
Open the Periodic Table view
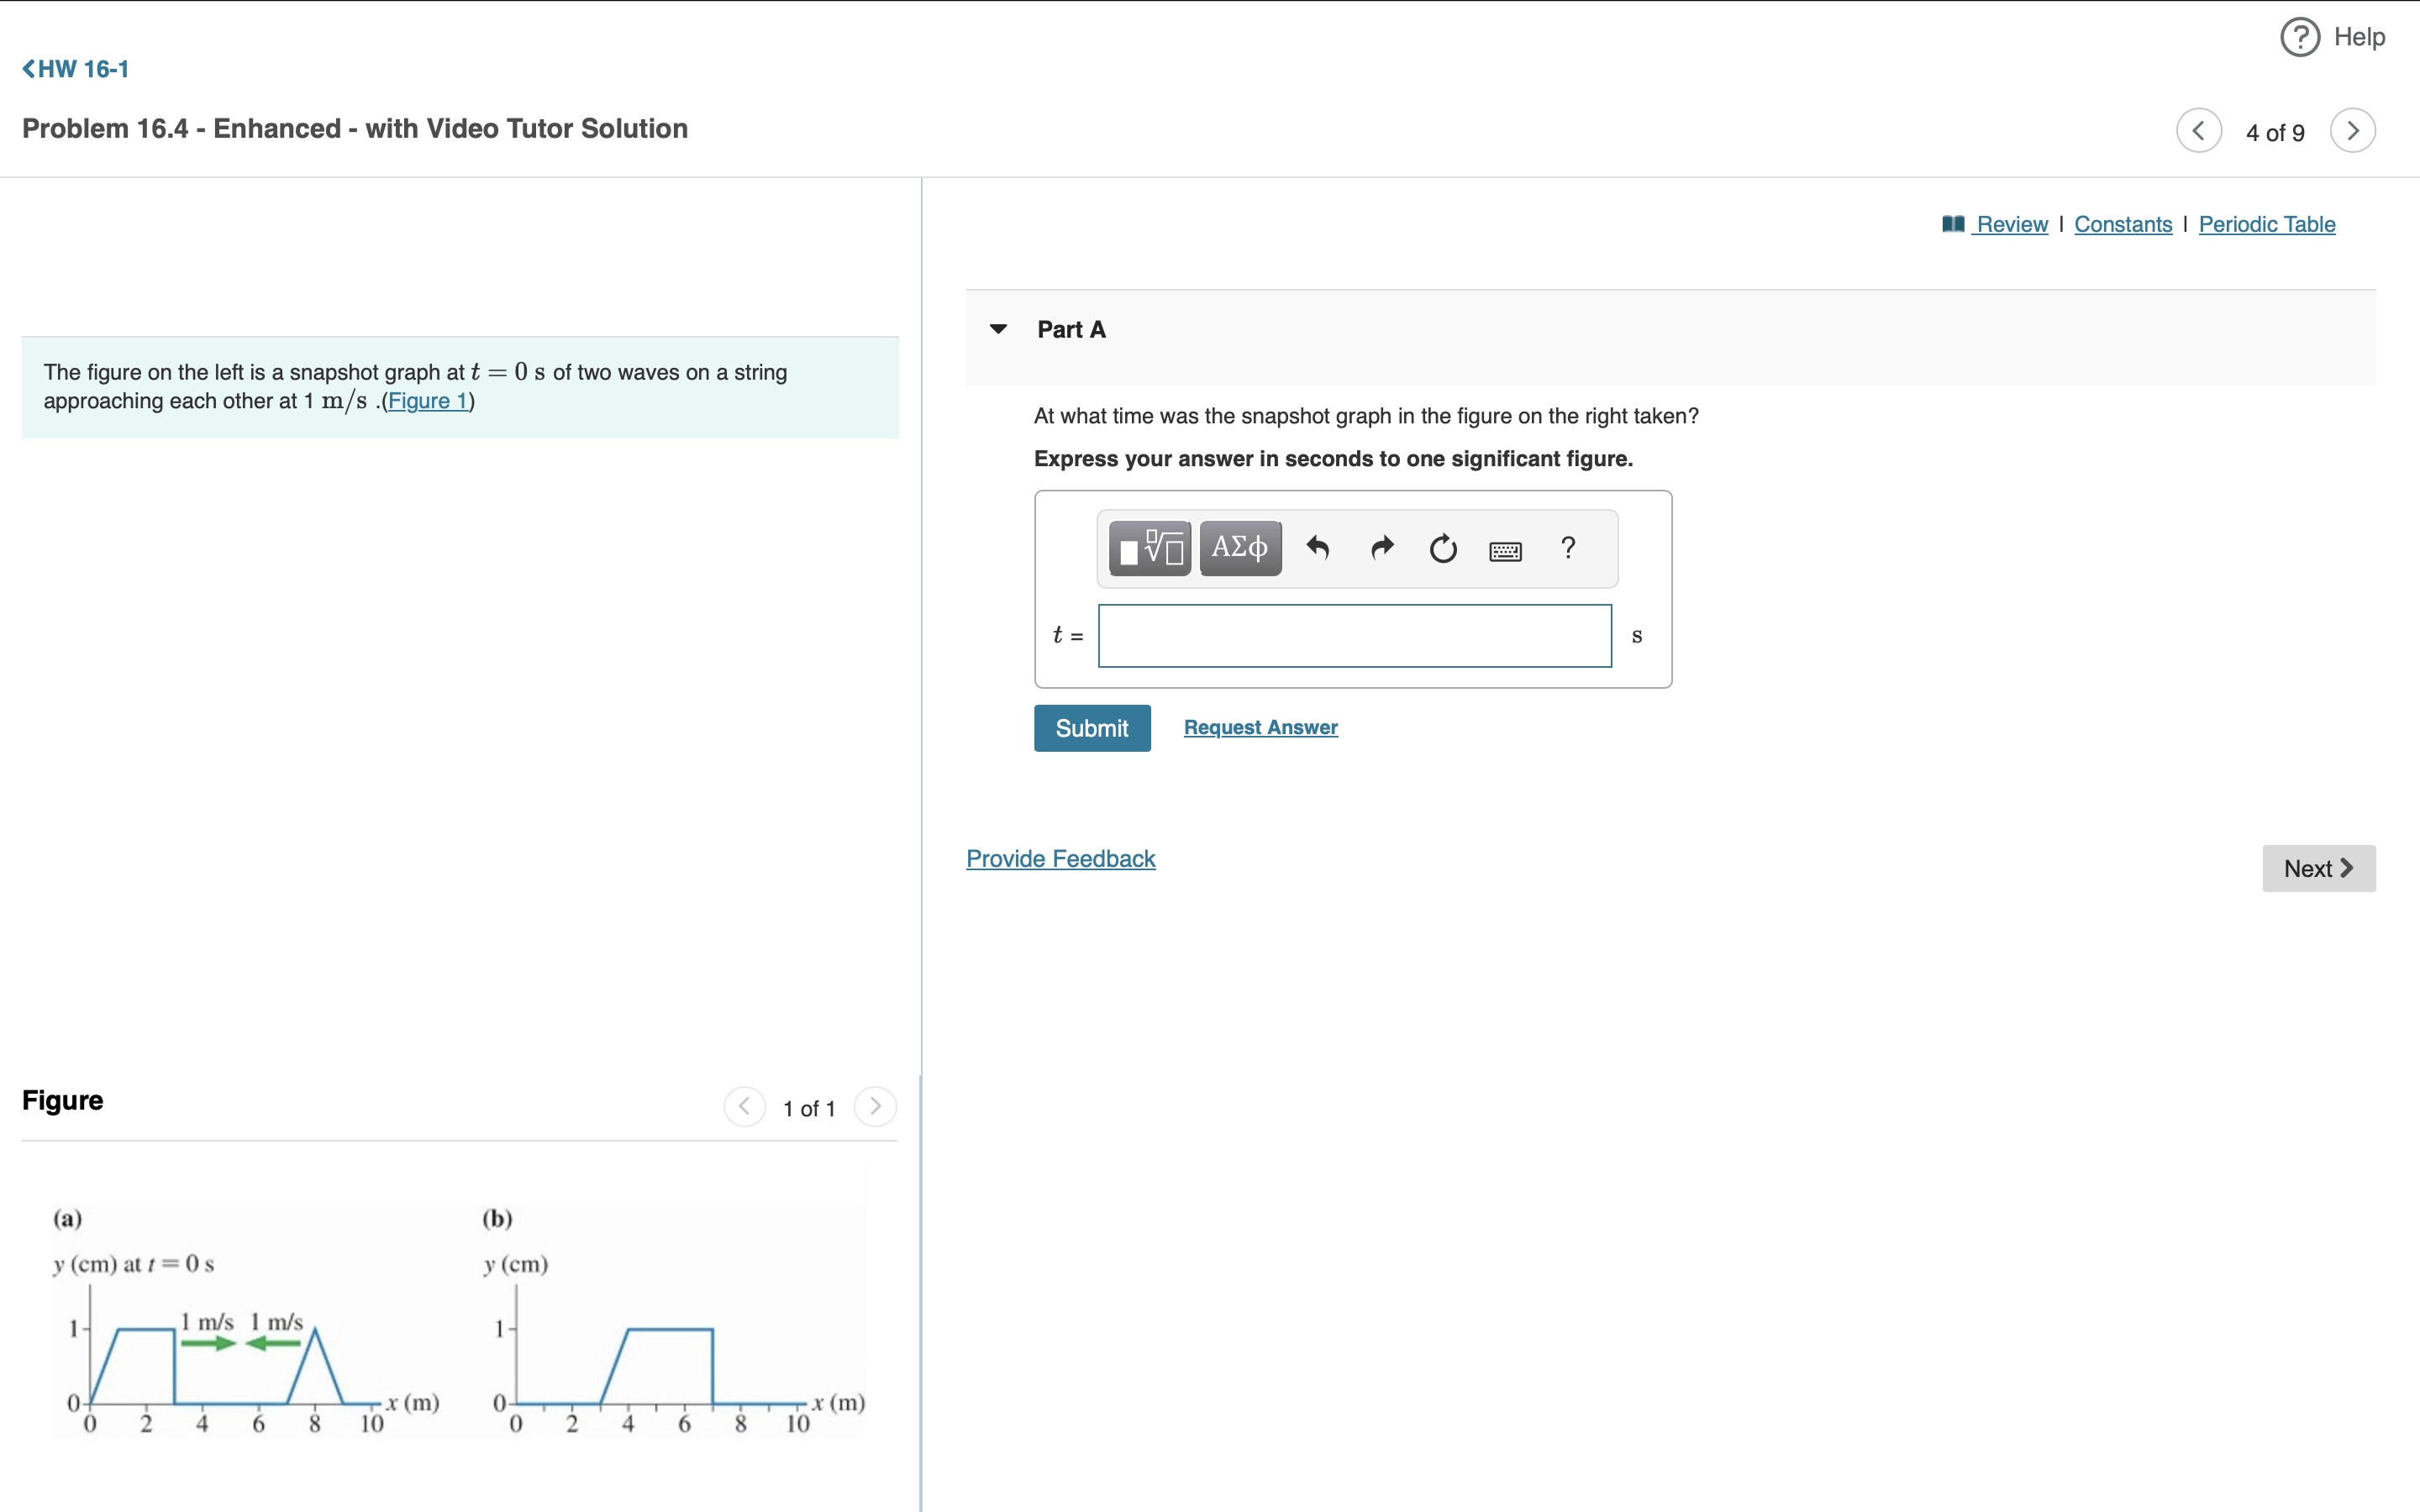[x=2265, y=224]
